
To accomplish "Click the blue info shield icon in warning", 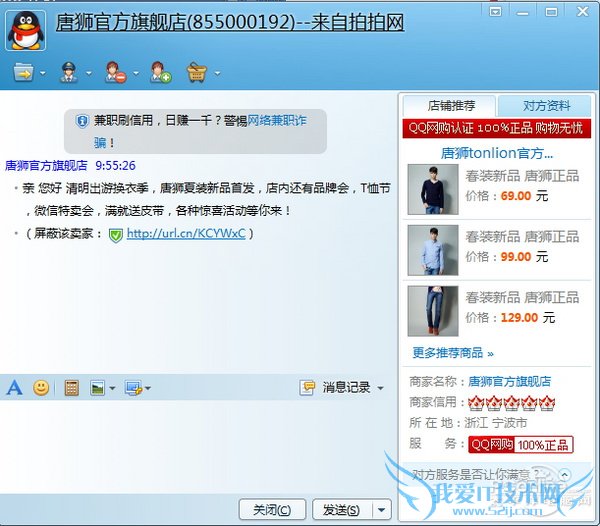I will 82,121.
